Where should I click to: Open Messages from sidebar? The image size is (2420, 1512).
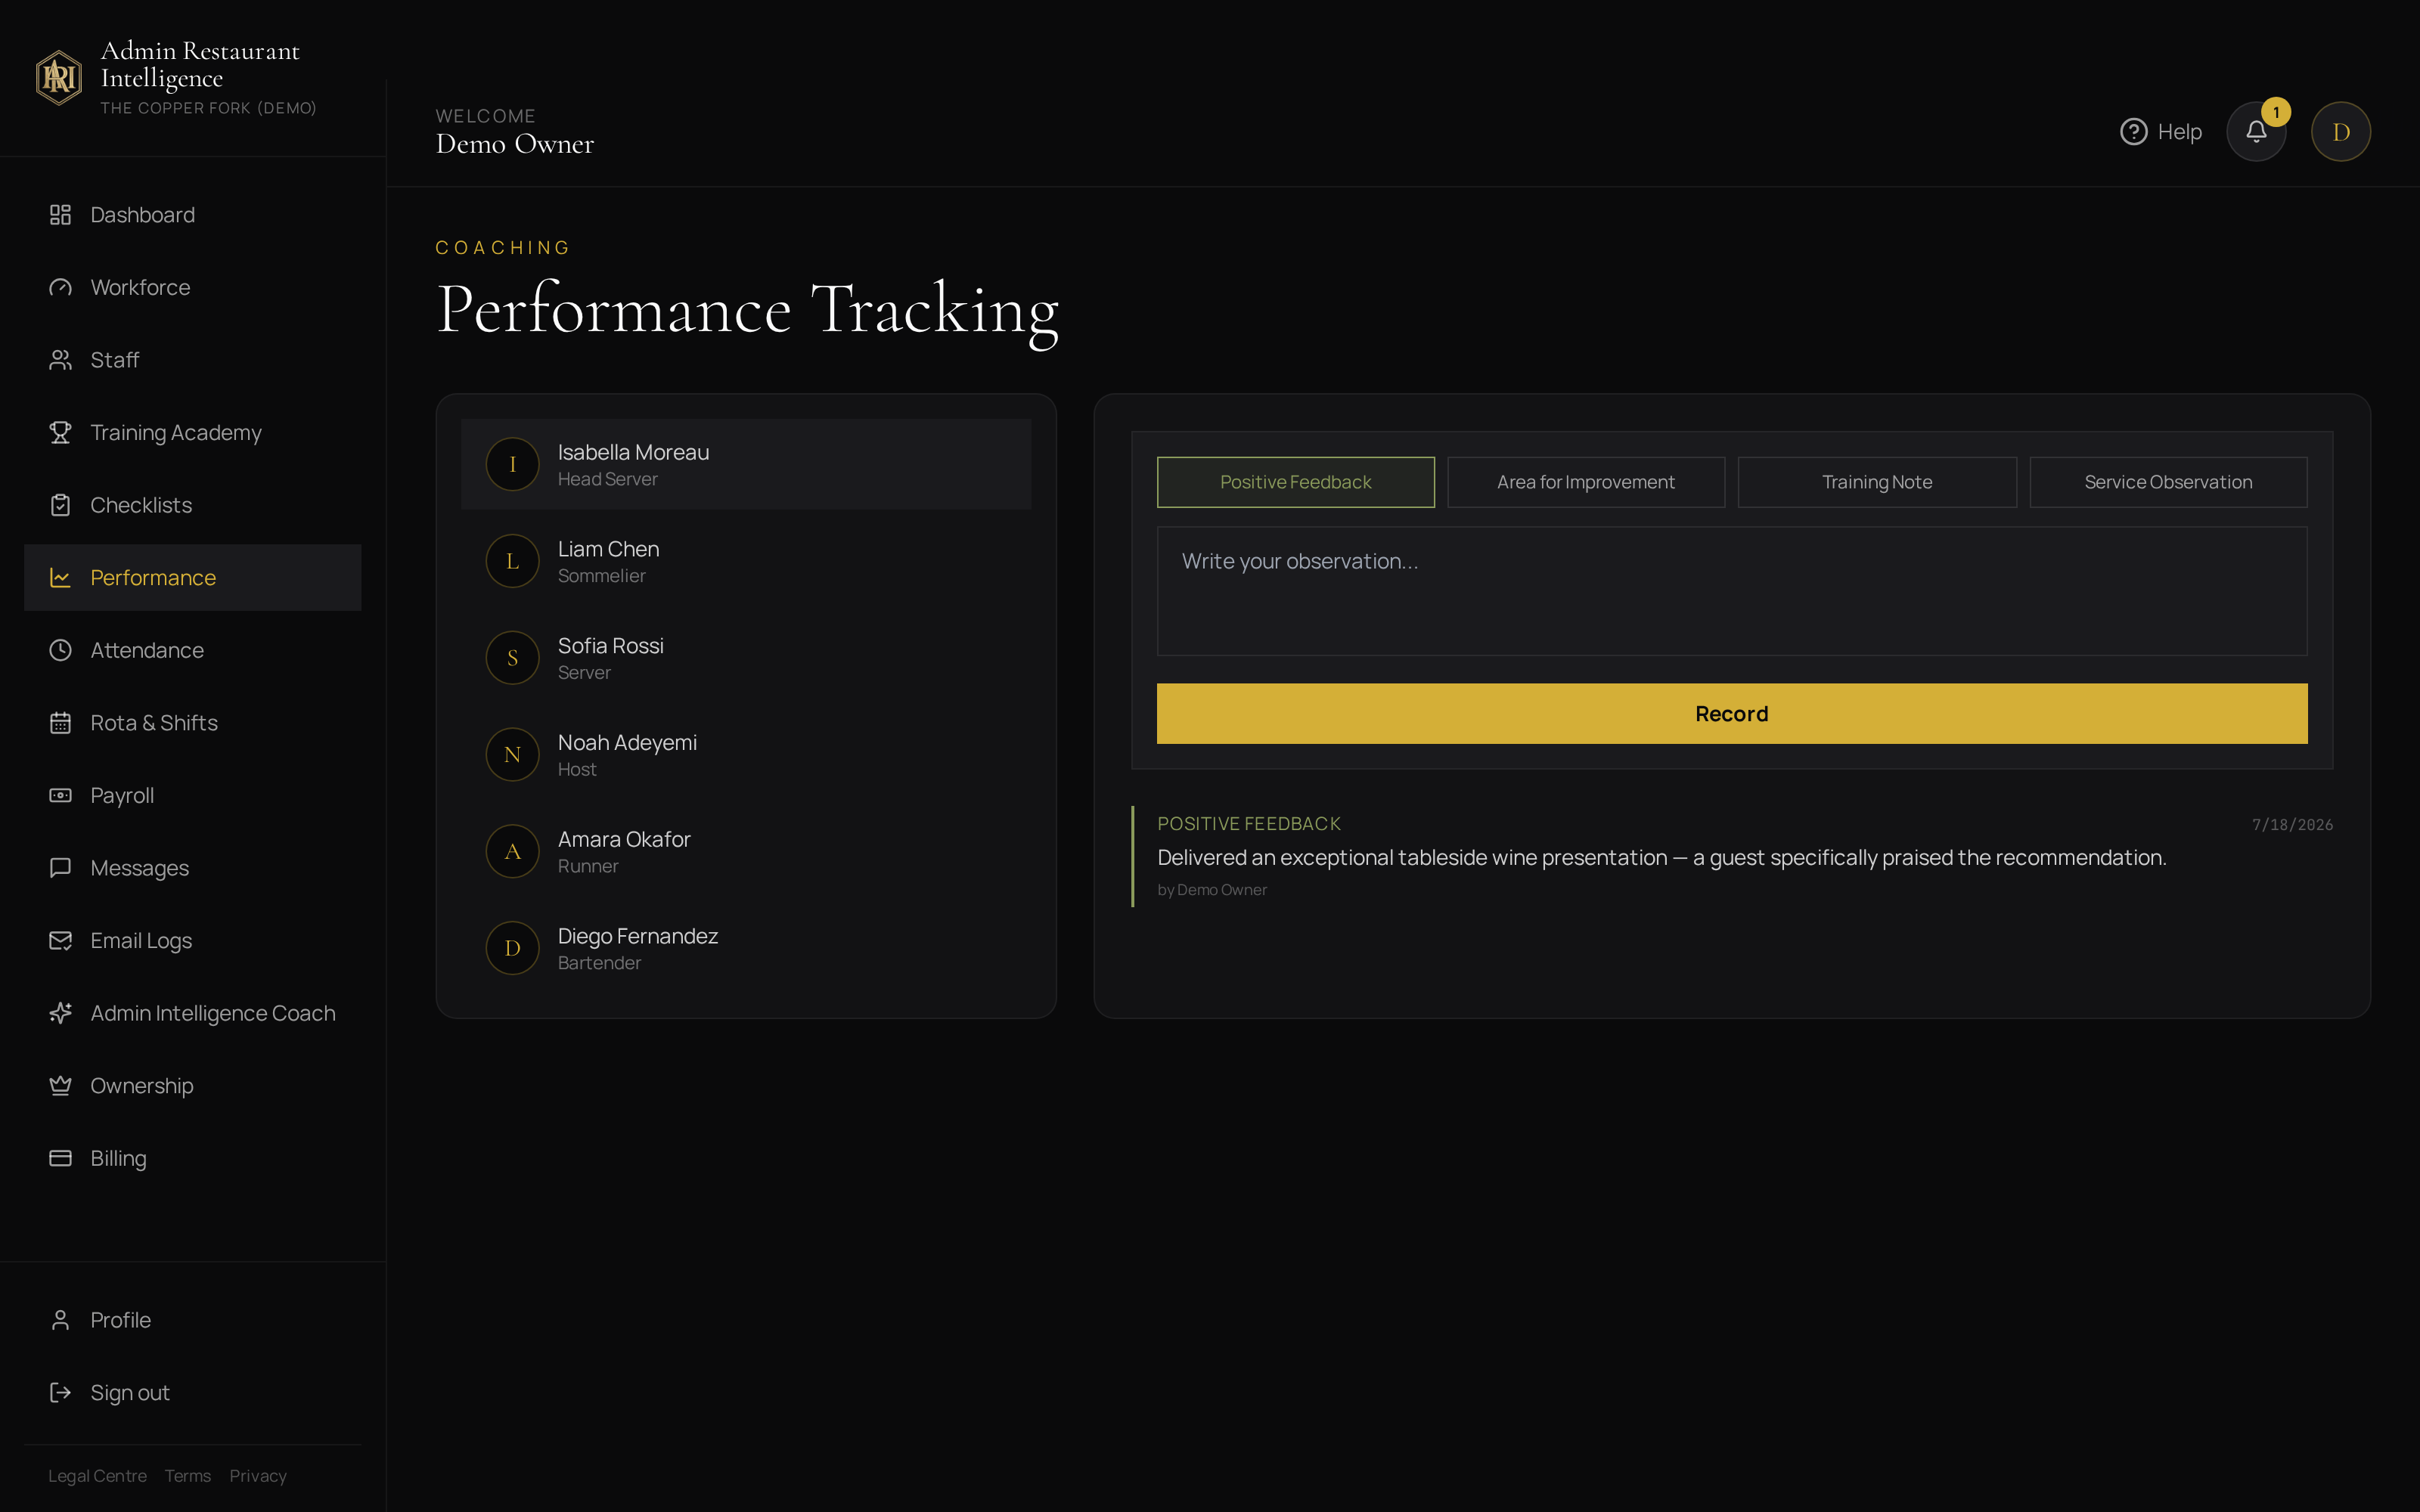193,868
